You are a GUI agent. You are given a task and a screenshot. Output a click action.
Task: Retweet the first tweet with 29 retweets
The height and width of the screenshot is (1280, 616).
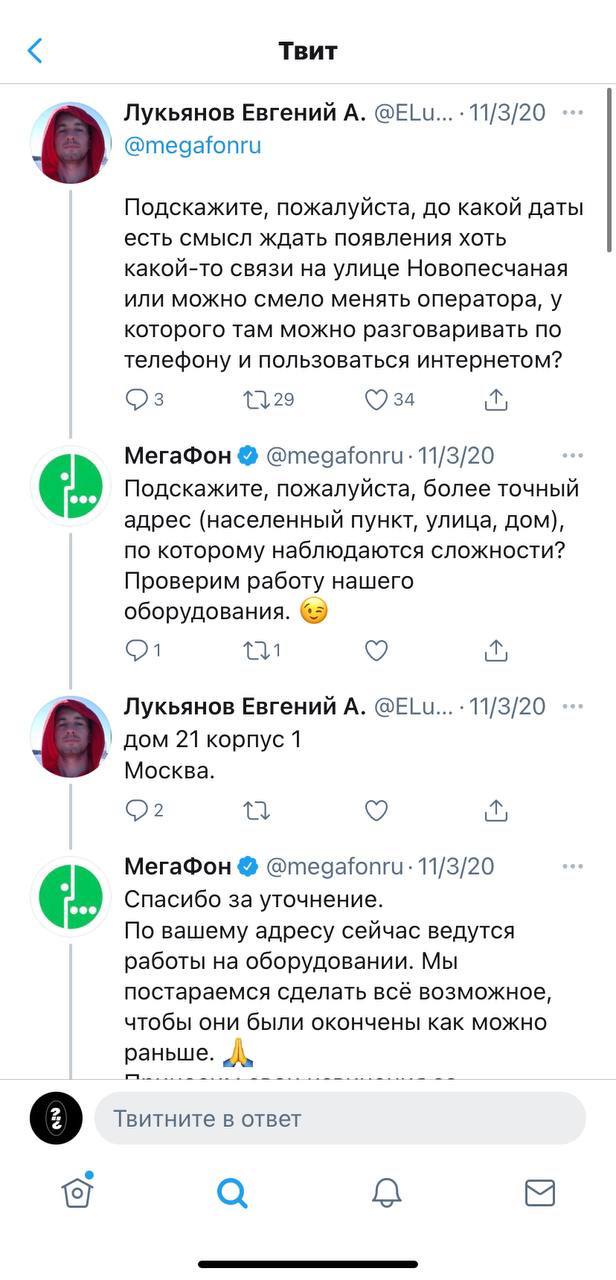[257, 400]
